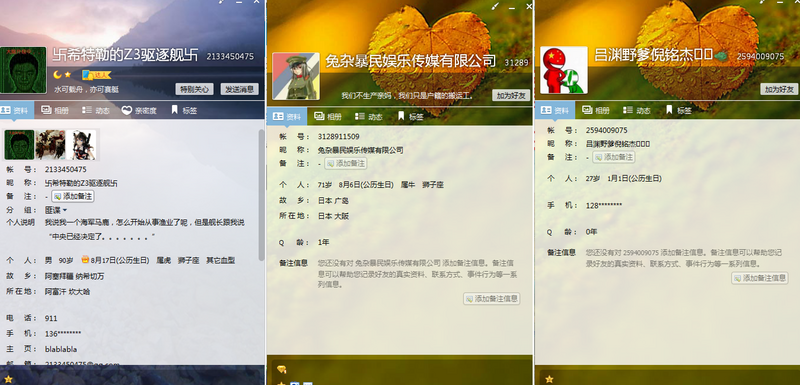Select 资料 tab in left profile window
The height and width of the screenshot is (385, 800).
[17, 110]
